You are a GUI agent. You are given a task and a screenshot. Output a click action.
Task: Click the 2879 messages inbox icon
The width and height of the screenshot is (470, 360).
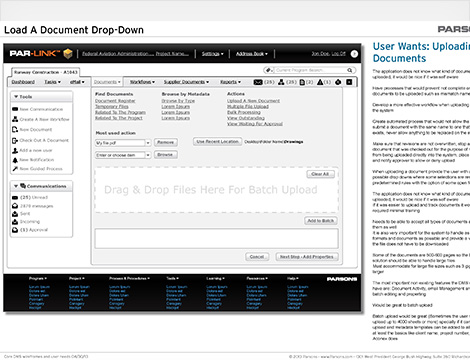(x=15, y=206)
